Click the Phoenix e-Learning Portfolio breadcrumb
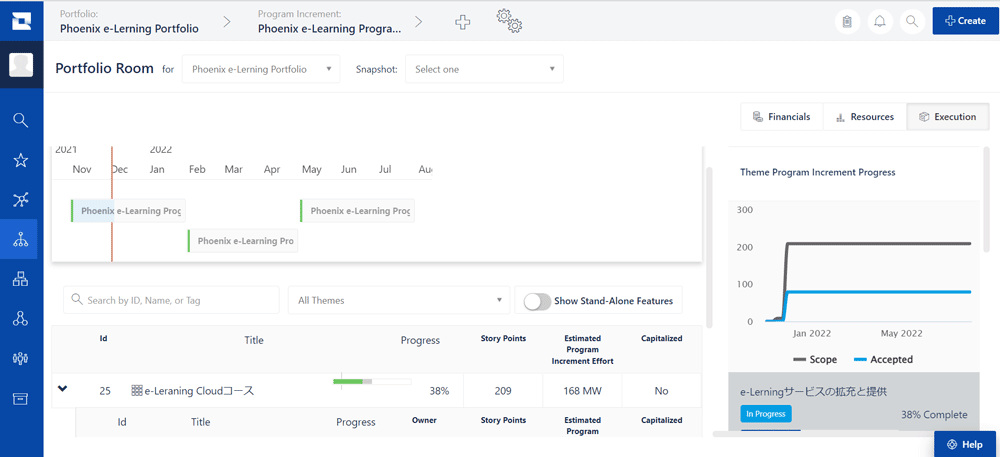The image size is (1000, 457). [x=129, y=28]
